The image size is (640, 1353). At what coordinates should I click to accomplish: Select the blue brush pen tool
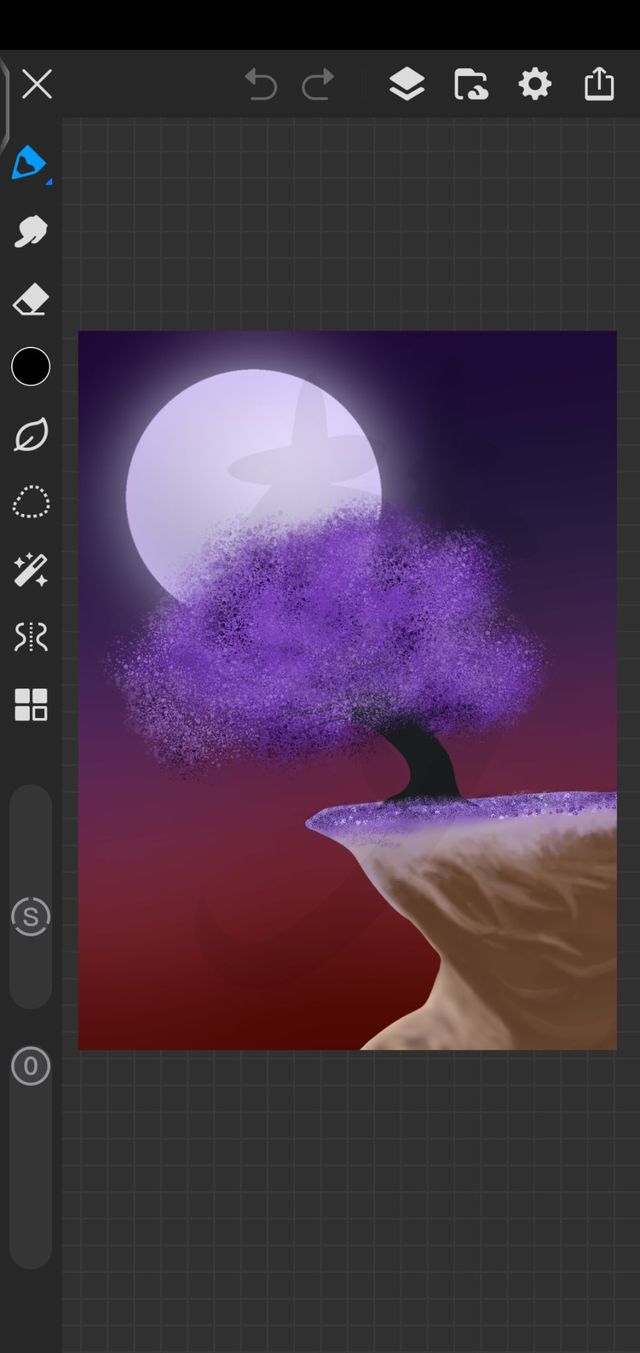point(30,163)
